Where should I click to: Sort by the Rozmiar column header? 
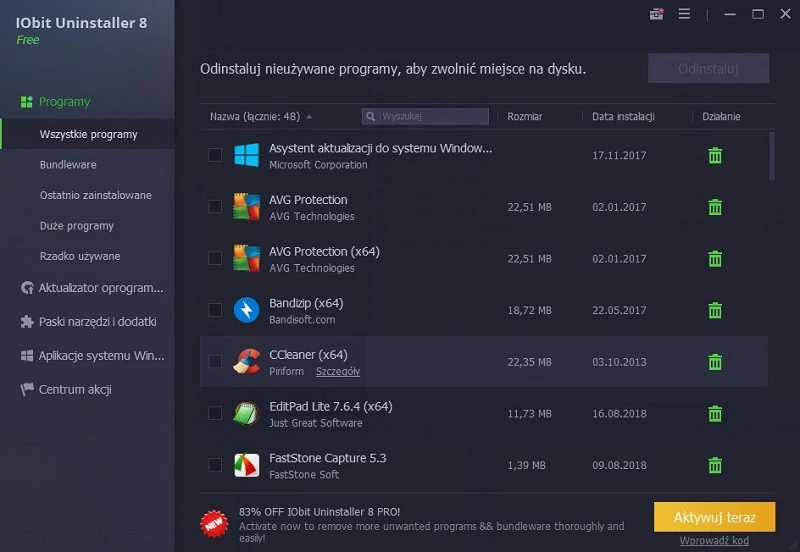[524, 117]
